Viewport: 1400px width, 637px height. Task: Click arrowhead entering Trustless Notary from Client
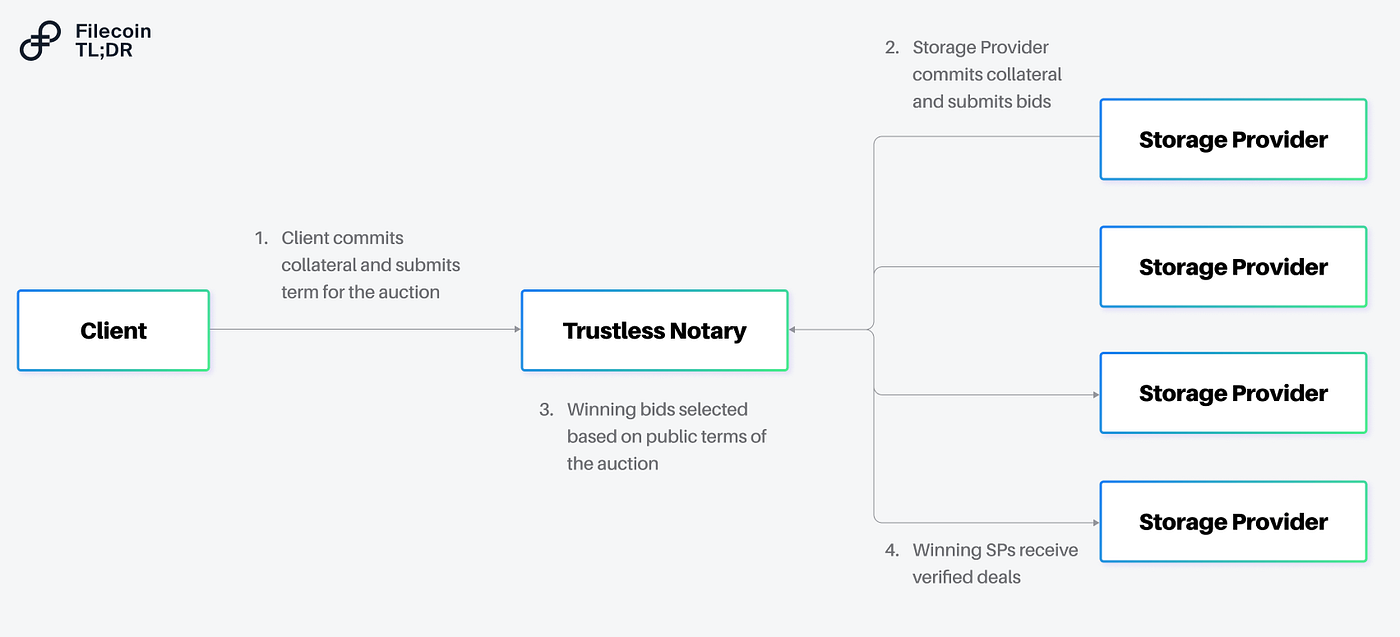pos(517,329)
